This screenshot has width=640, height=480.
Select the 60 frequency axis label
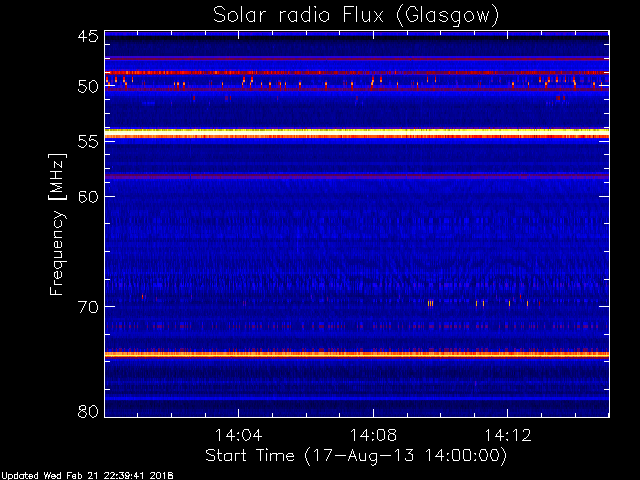click(x=88, y=196)
